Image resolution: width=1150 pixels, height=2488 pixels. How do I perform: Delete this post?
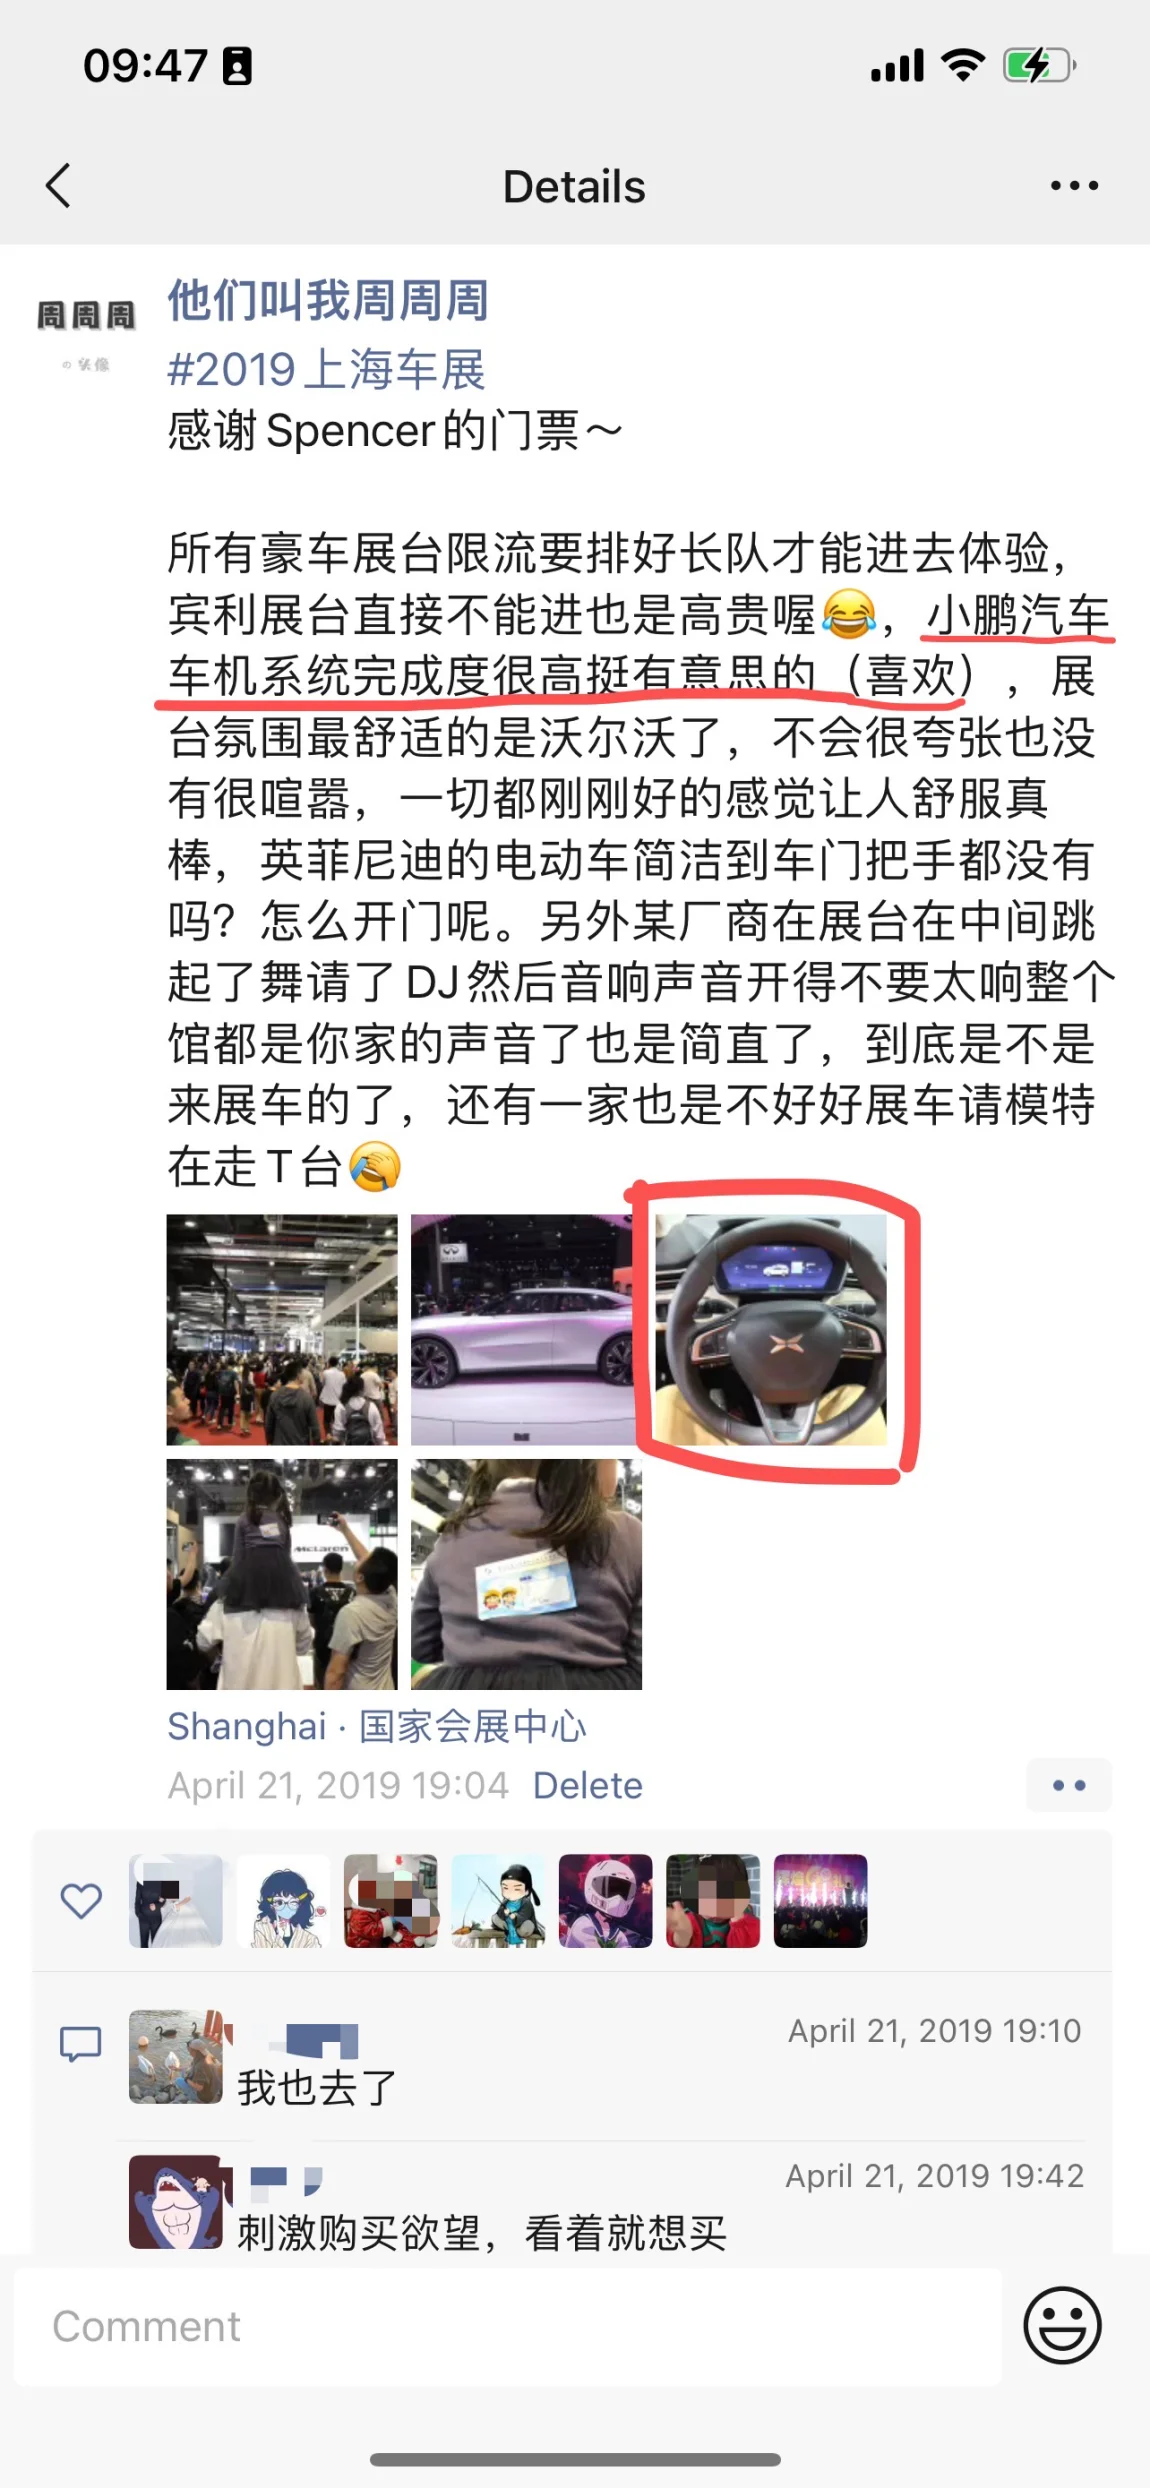tap(588, 1785)
